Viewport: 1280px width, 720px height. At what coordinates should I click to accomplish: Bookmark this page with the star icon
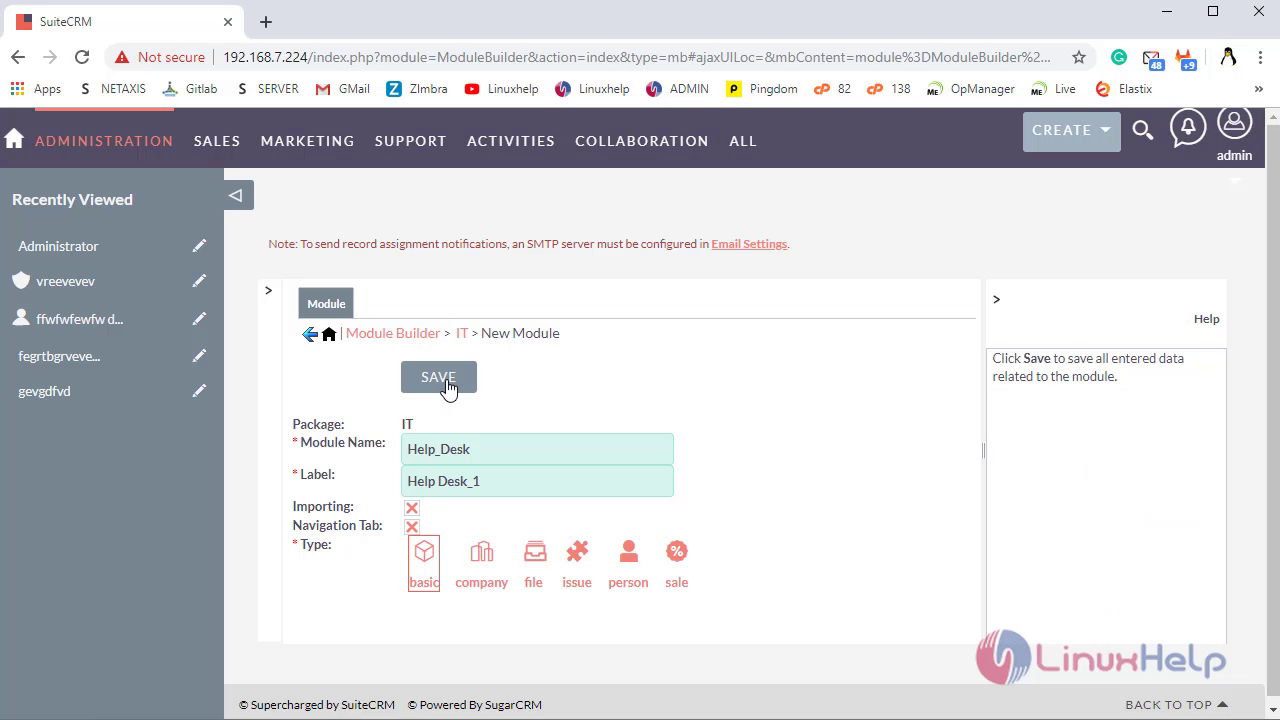[1079, 57]
